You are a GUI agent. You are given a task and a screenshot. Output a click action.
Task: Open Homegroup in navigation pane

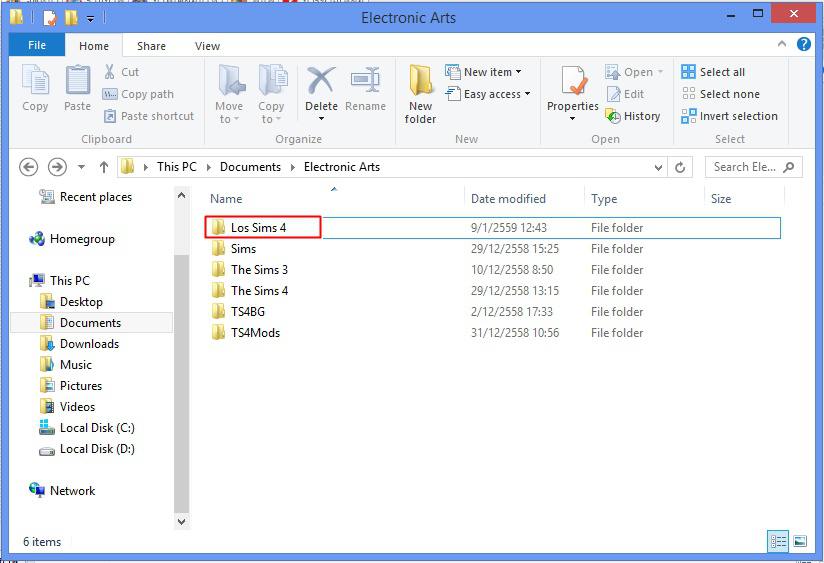click(72, 239)
